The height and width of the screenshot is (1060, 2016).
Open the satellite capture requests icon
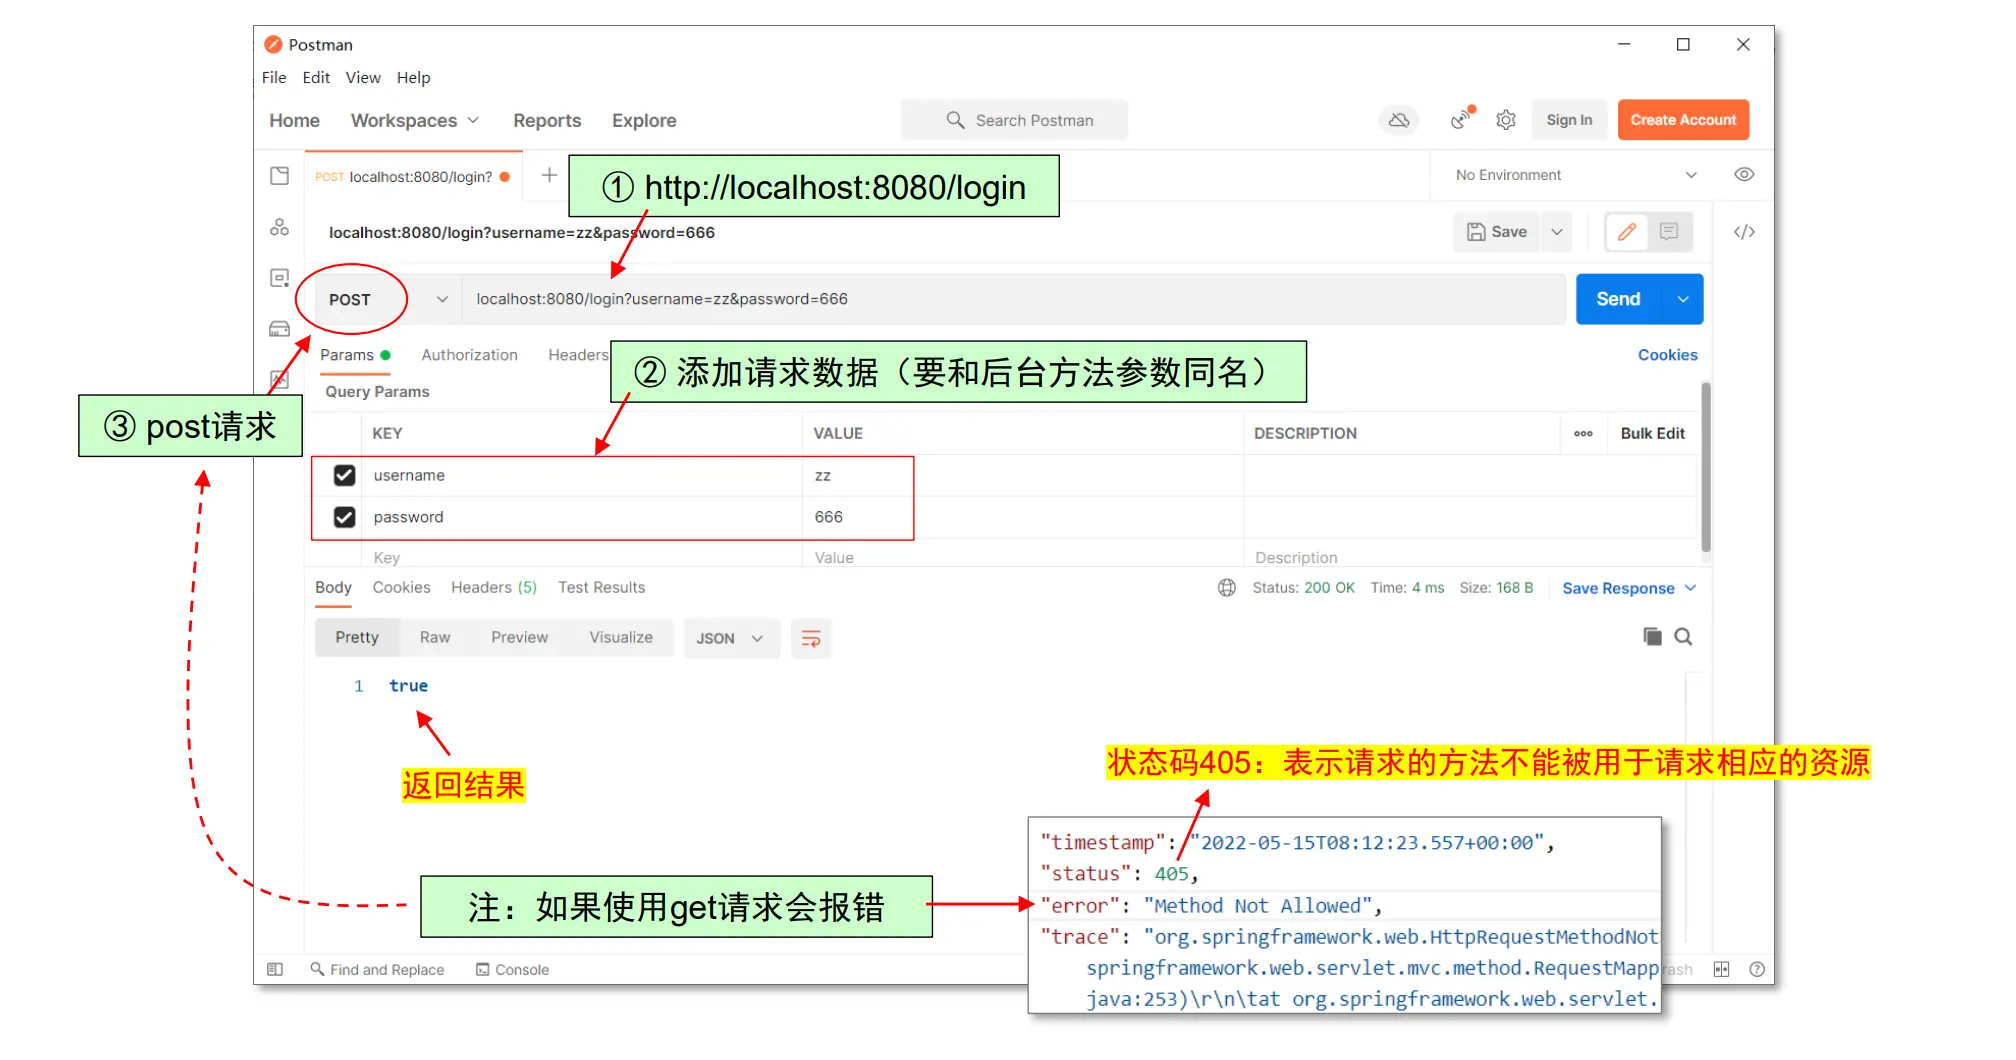click(1463, 118)
